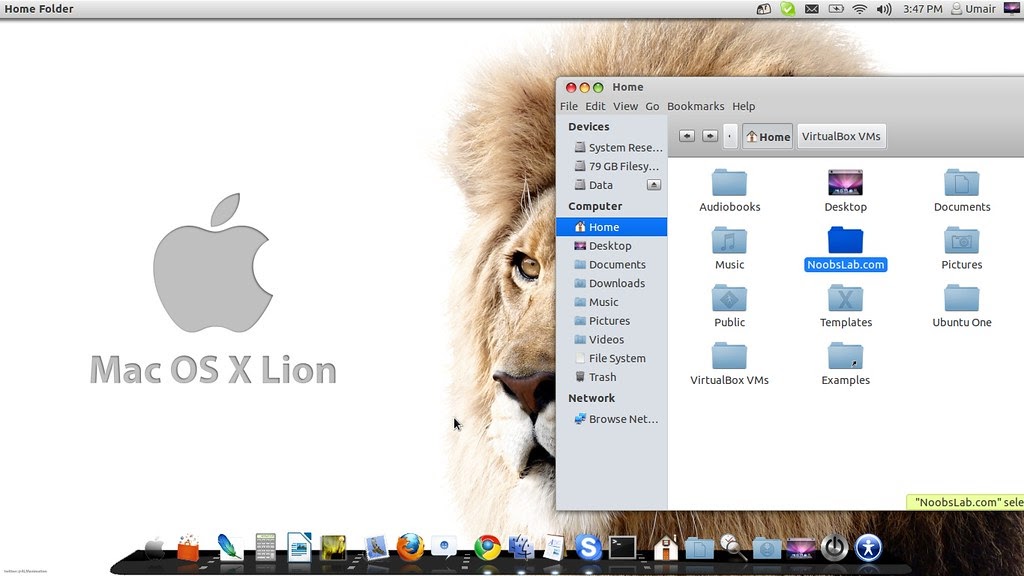This screenshot has width=1024, height=576.
Task: Eject the Data drive
Action: [x=654, y=185]
